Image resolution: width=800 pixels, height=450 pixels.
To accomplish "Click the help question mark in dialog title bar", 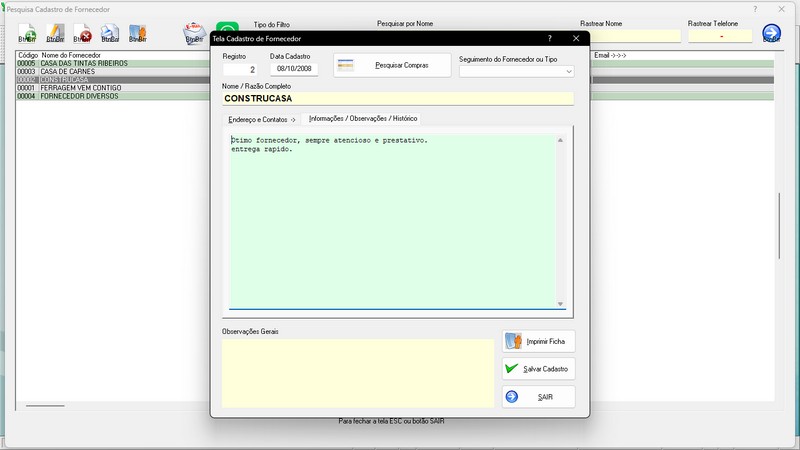I will (x=549, y=38).
